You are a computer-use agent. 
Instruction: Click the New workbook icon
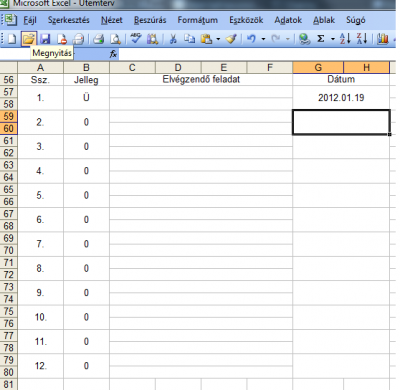pyautogui.click(x=12, y=39)
